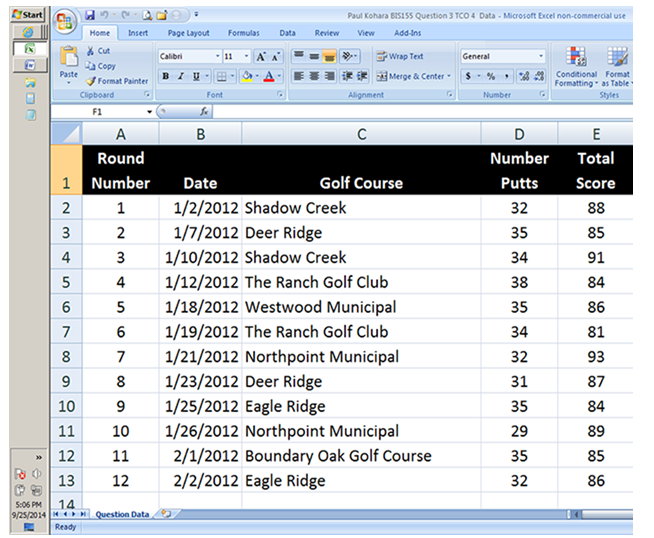Switch to the Insert tab

pyautogui.click(x=138, y=33)
